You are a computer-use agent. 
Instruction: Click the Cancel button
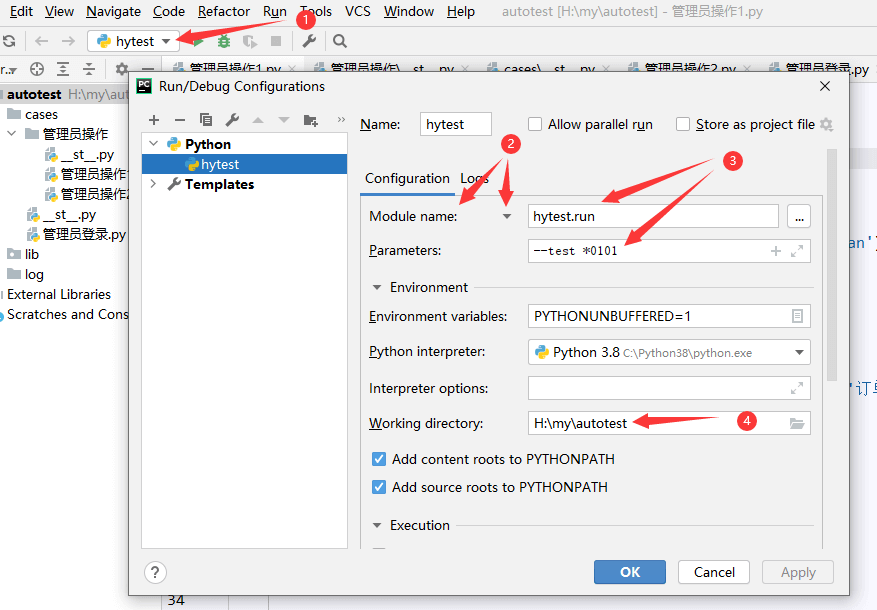pyautogui.click(x=714, y=572)
